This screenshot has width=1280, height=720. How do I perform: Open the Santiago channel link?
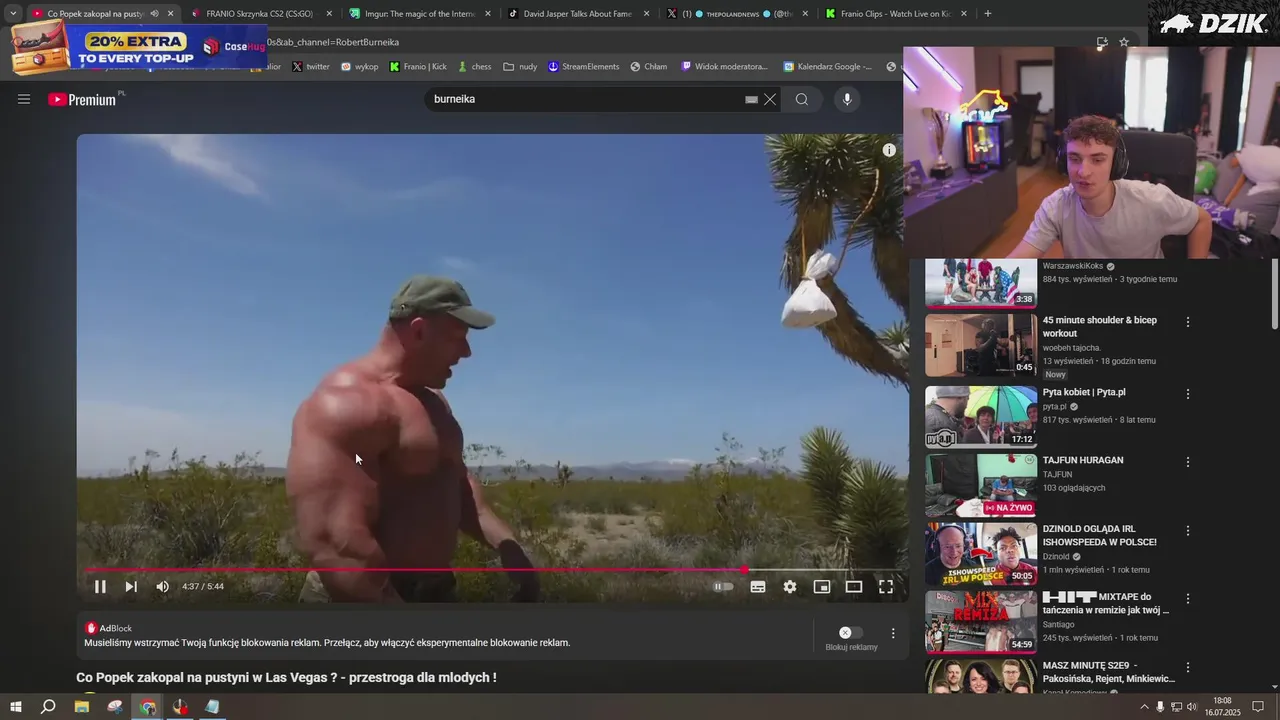click(1059, 624)
